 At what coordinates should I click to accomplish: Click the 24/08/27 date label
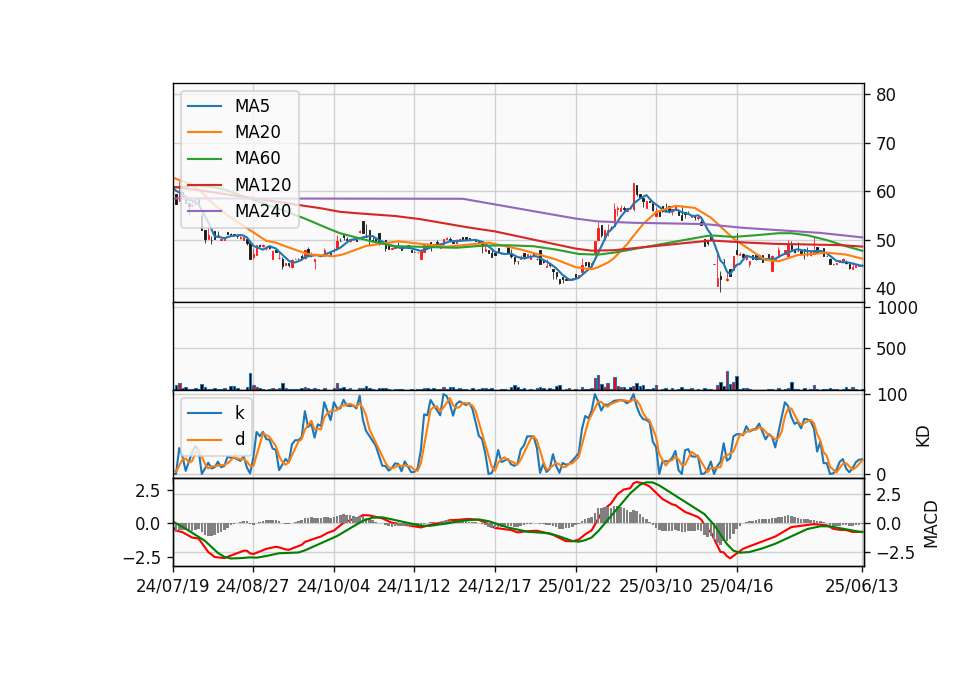tap(253, 586)
